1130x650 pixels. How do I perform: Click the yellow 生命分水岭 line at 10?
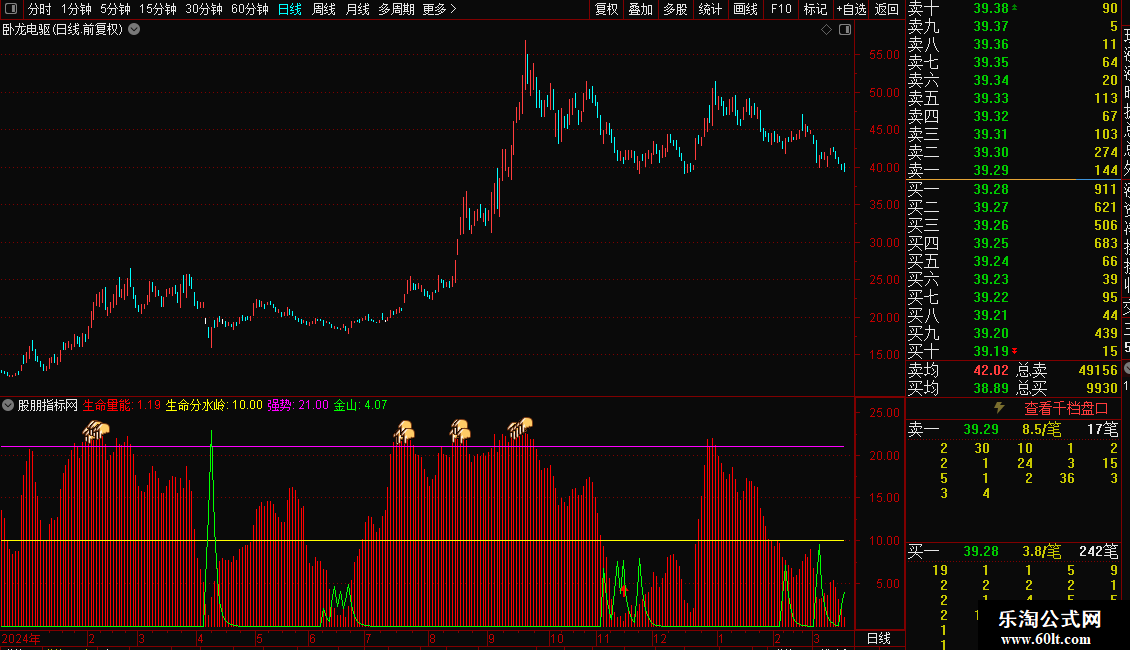coord(422,540)
